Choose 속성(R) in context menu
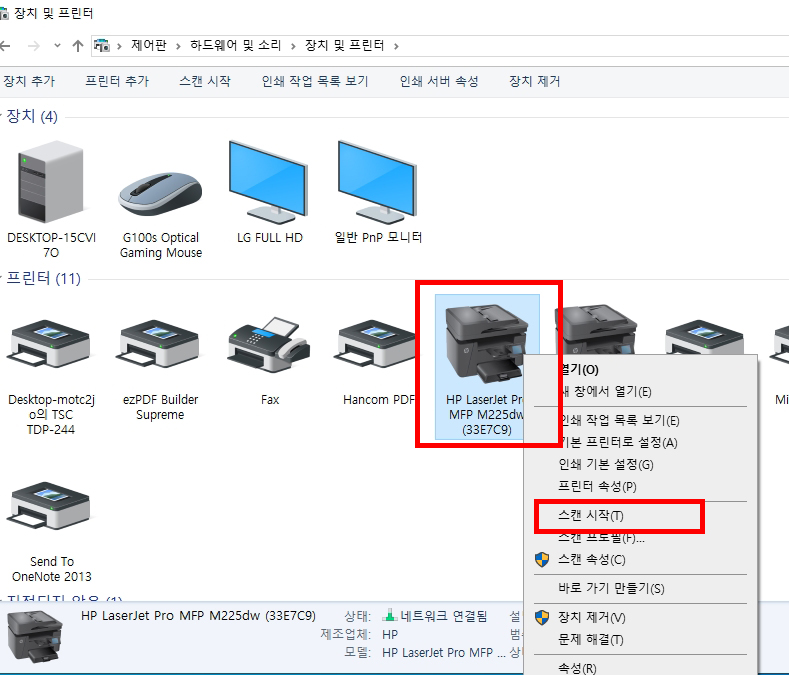 tap(641, 668)
